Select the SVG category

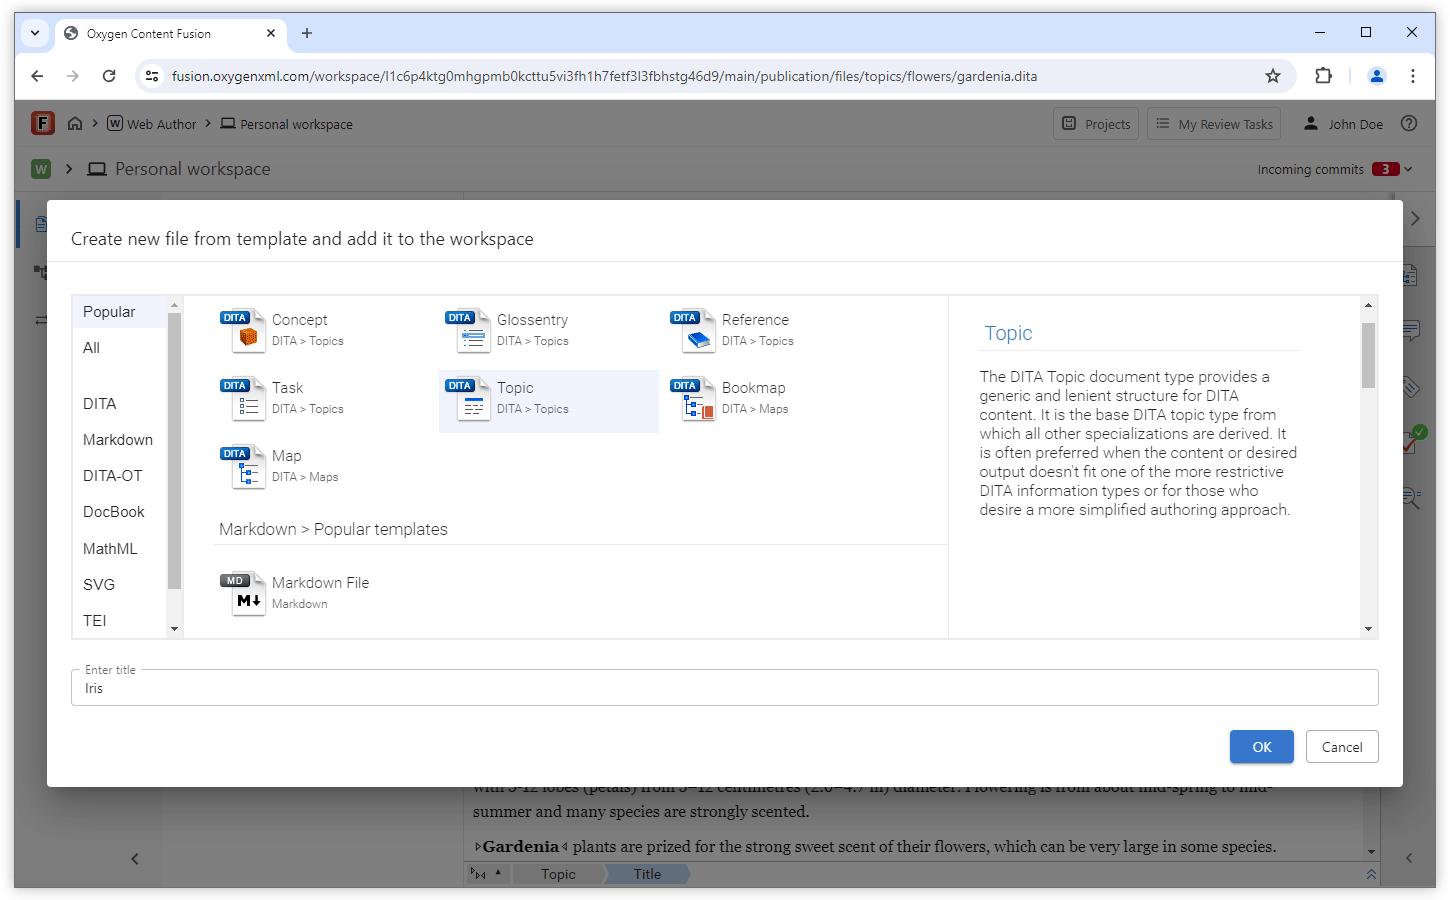120,585
